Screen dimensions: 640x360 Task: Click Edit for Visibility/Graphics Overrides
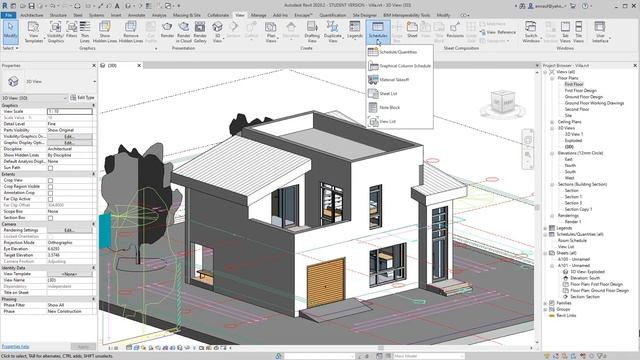(69, 136)
